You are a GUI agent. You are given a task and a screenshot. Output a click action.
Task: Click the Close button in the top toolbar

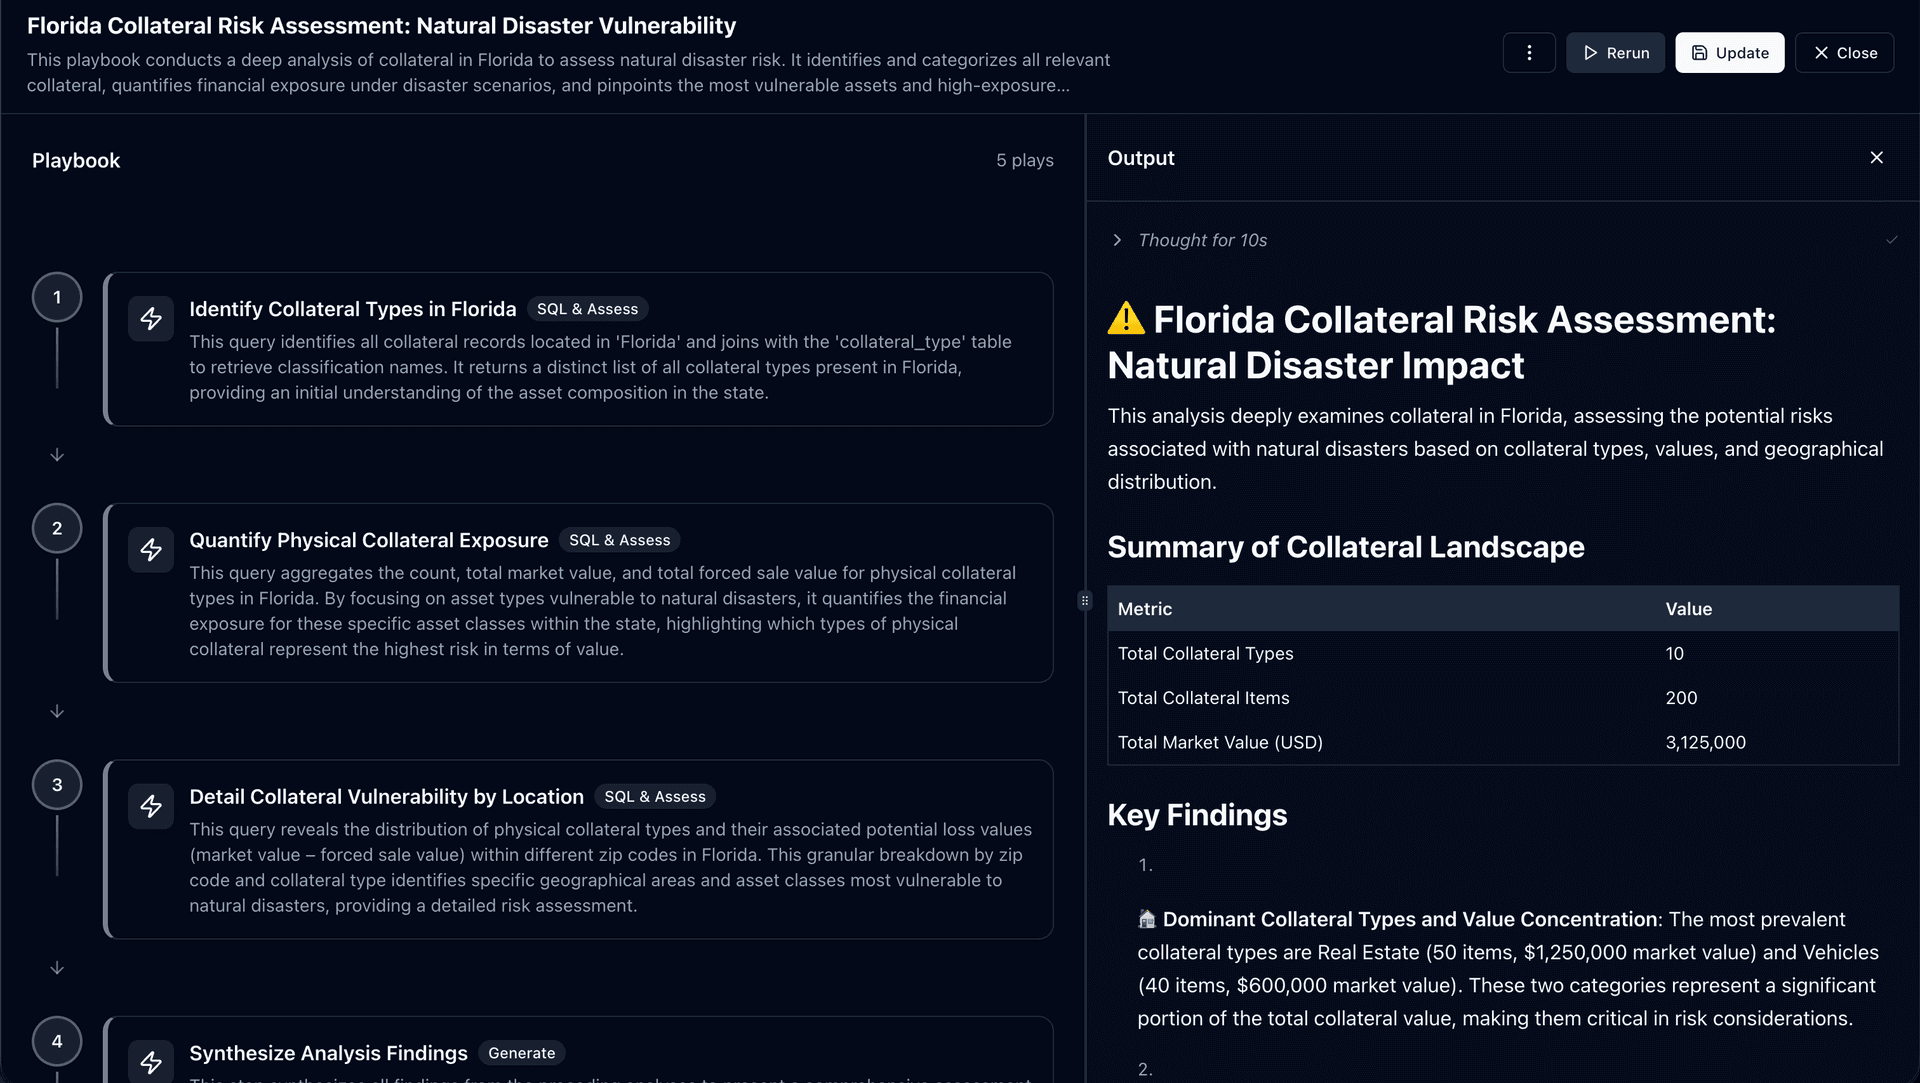1844,52
